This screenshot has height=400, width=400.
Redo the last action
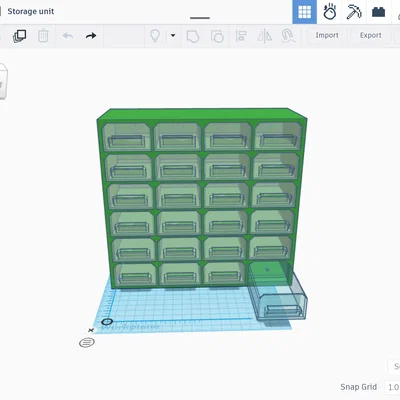(91, 36)
